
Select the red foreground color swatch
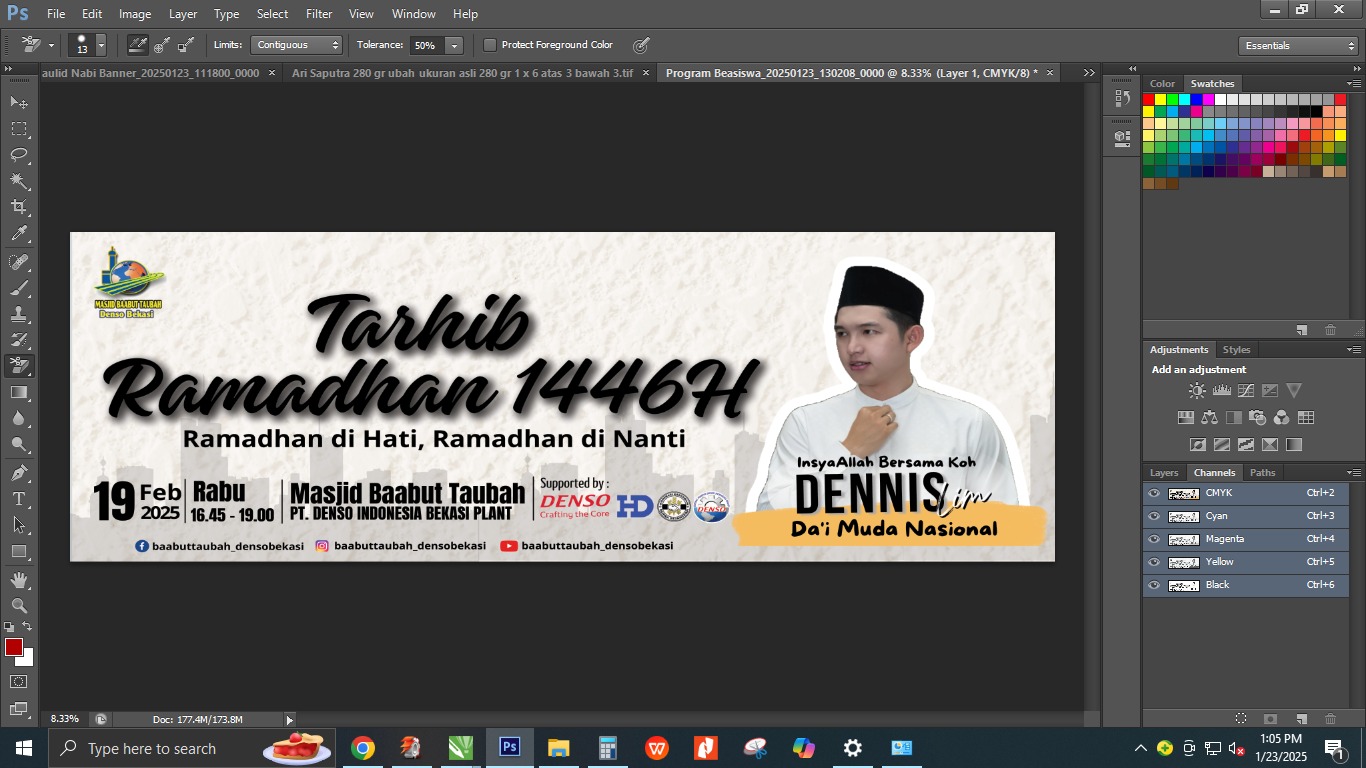pyautogui.click(x=14, y=648)
